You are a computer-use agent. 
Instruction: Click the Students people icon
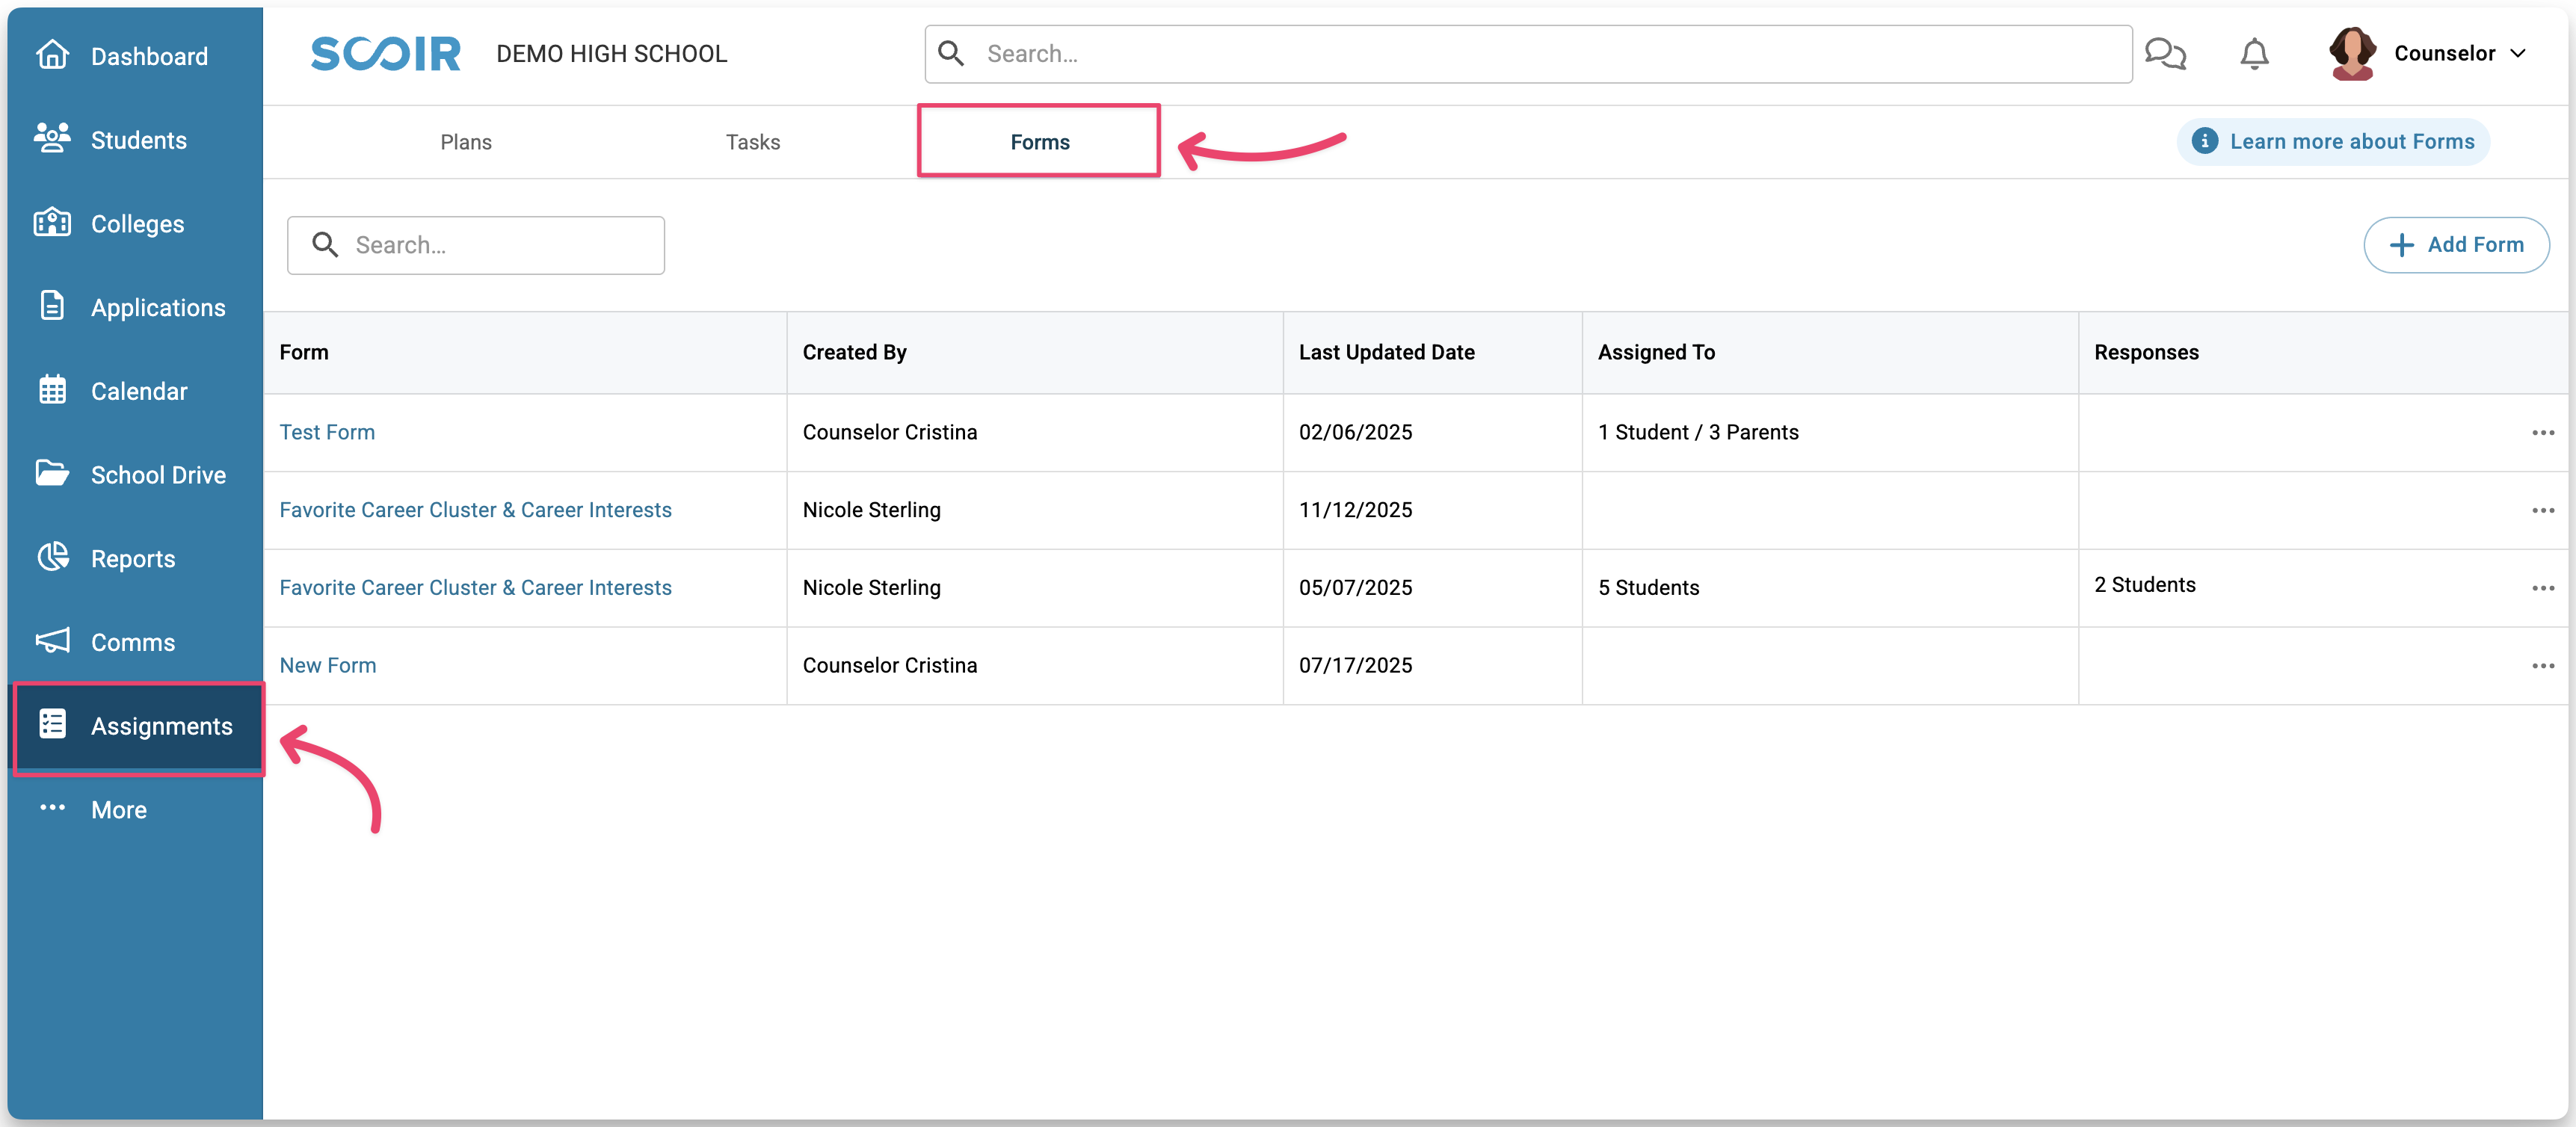52,138
